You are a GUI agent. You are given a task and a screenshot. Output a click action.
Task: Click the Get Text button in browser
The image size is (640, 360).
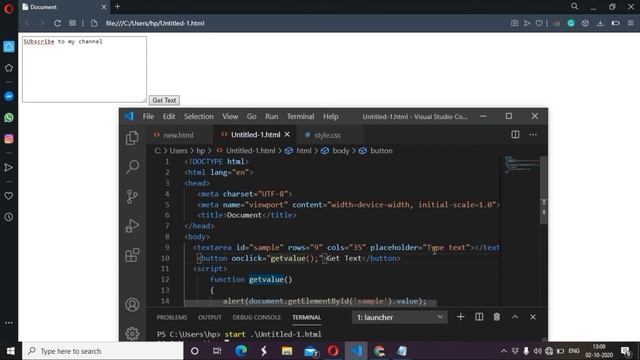[164, 100]
